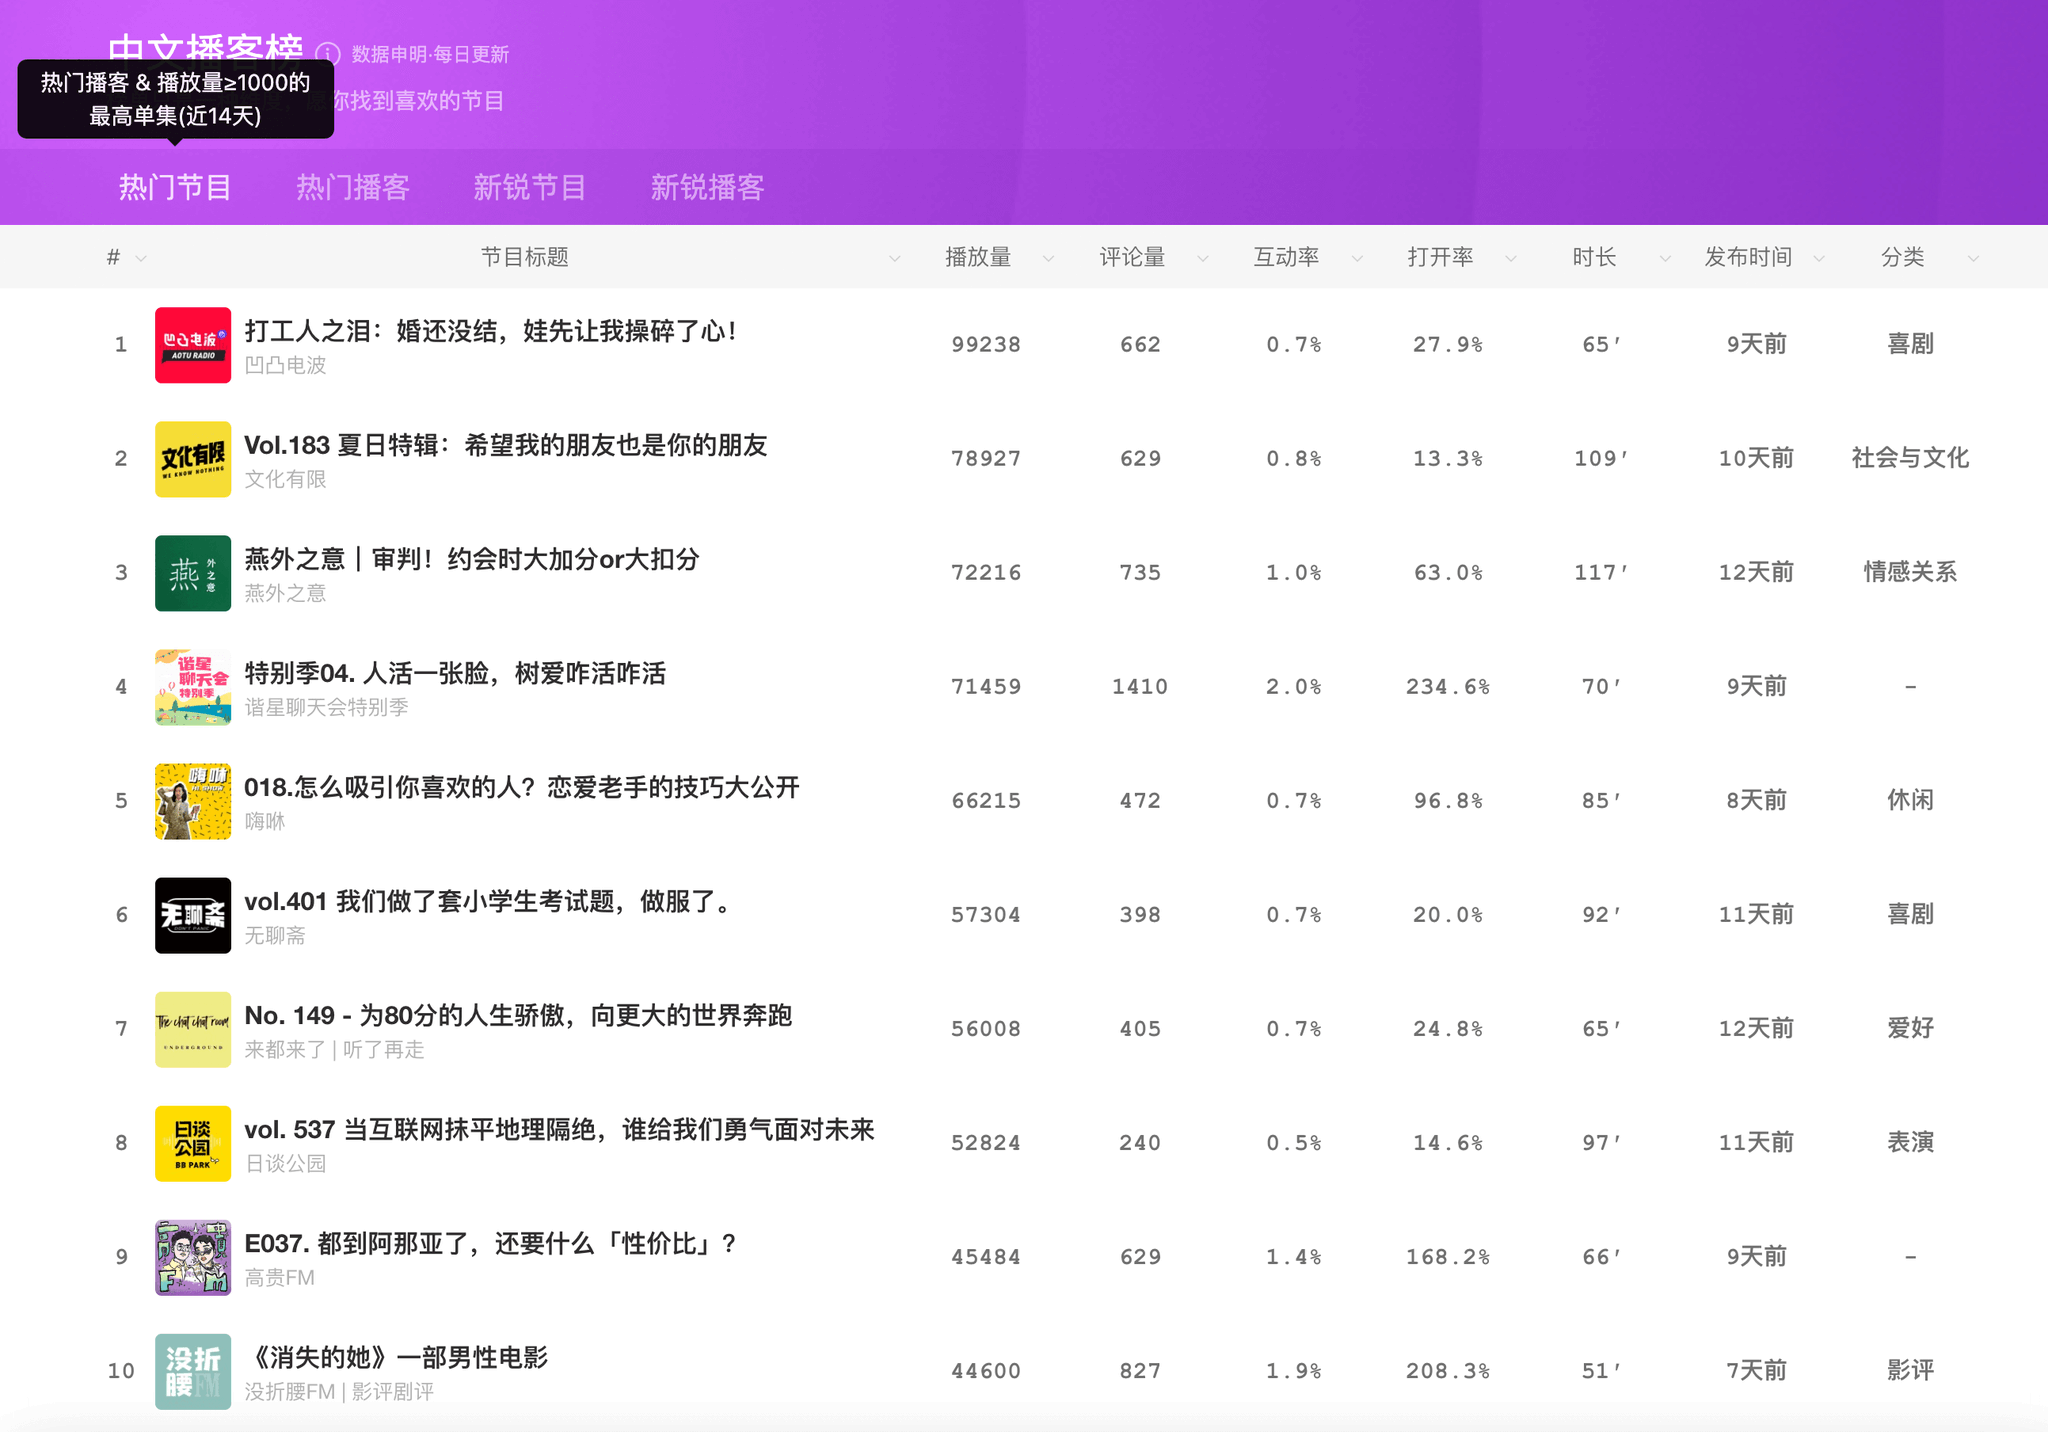Click the info icon beside the title
Screen dimensions: 2048x1432
coord(328,54)
